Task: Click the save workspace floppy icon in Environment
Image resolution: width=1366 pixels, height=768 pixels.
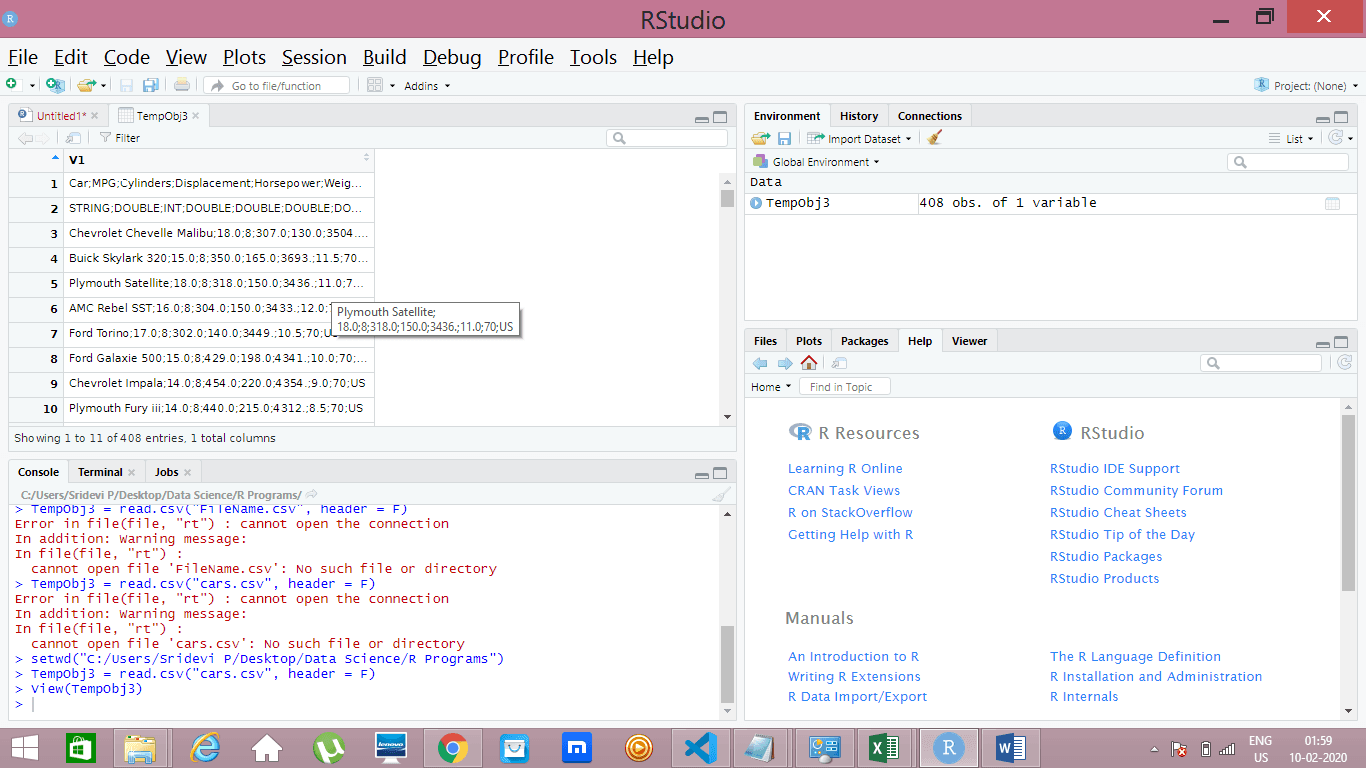Action: pos(785,139)
